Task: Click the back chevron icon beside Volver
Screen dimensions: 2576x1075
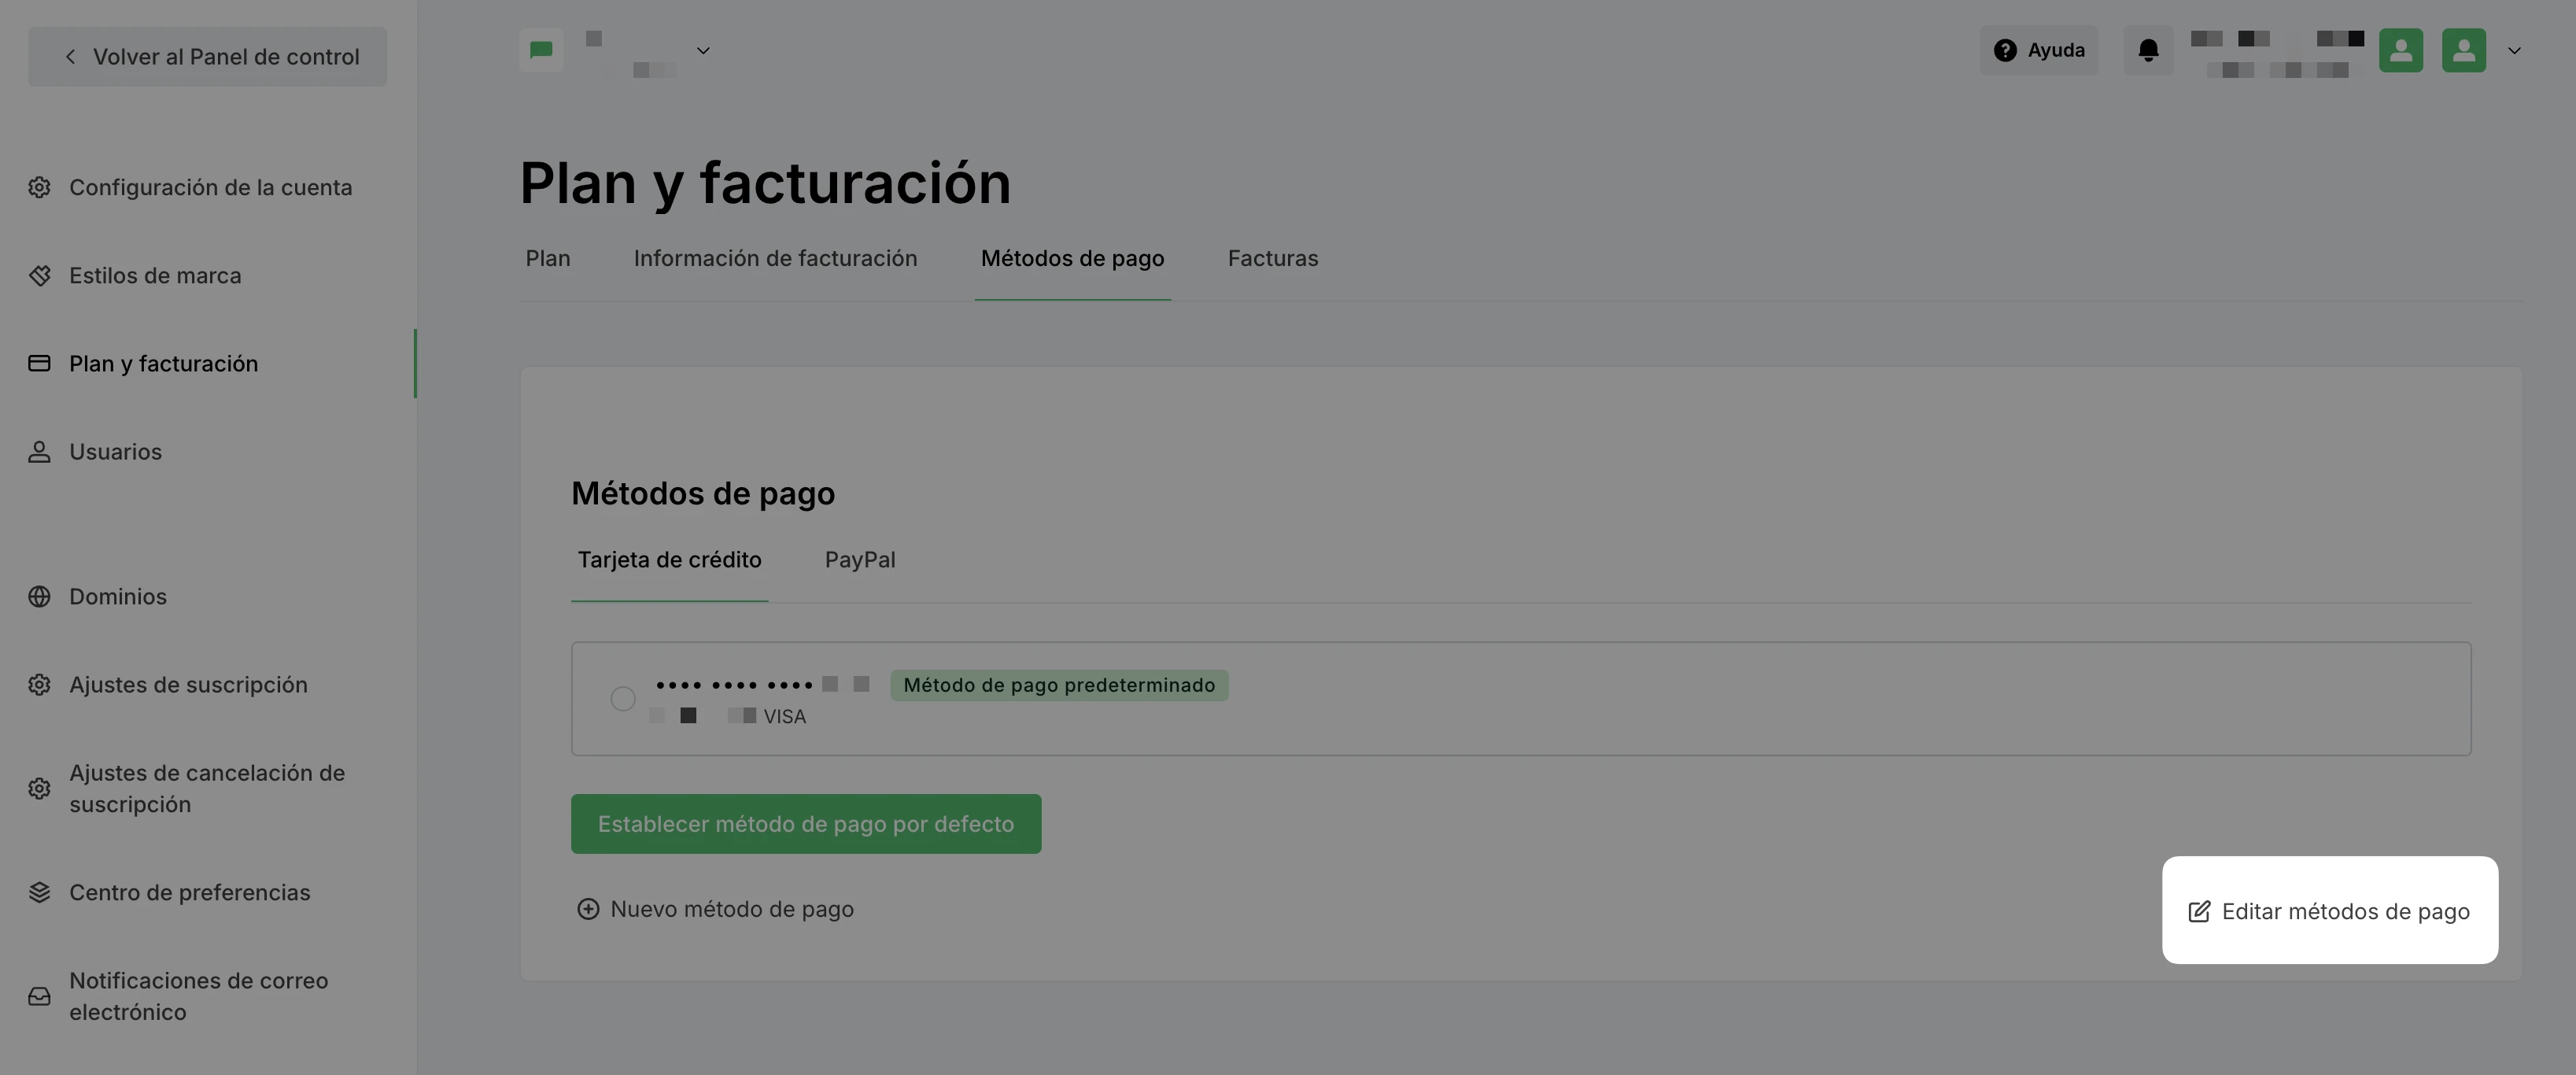Action: pyautogui.click(x=70, y=57)
